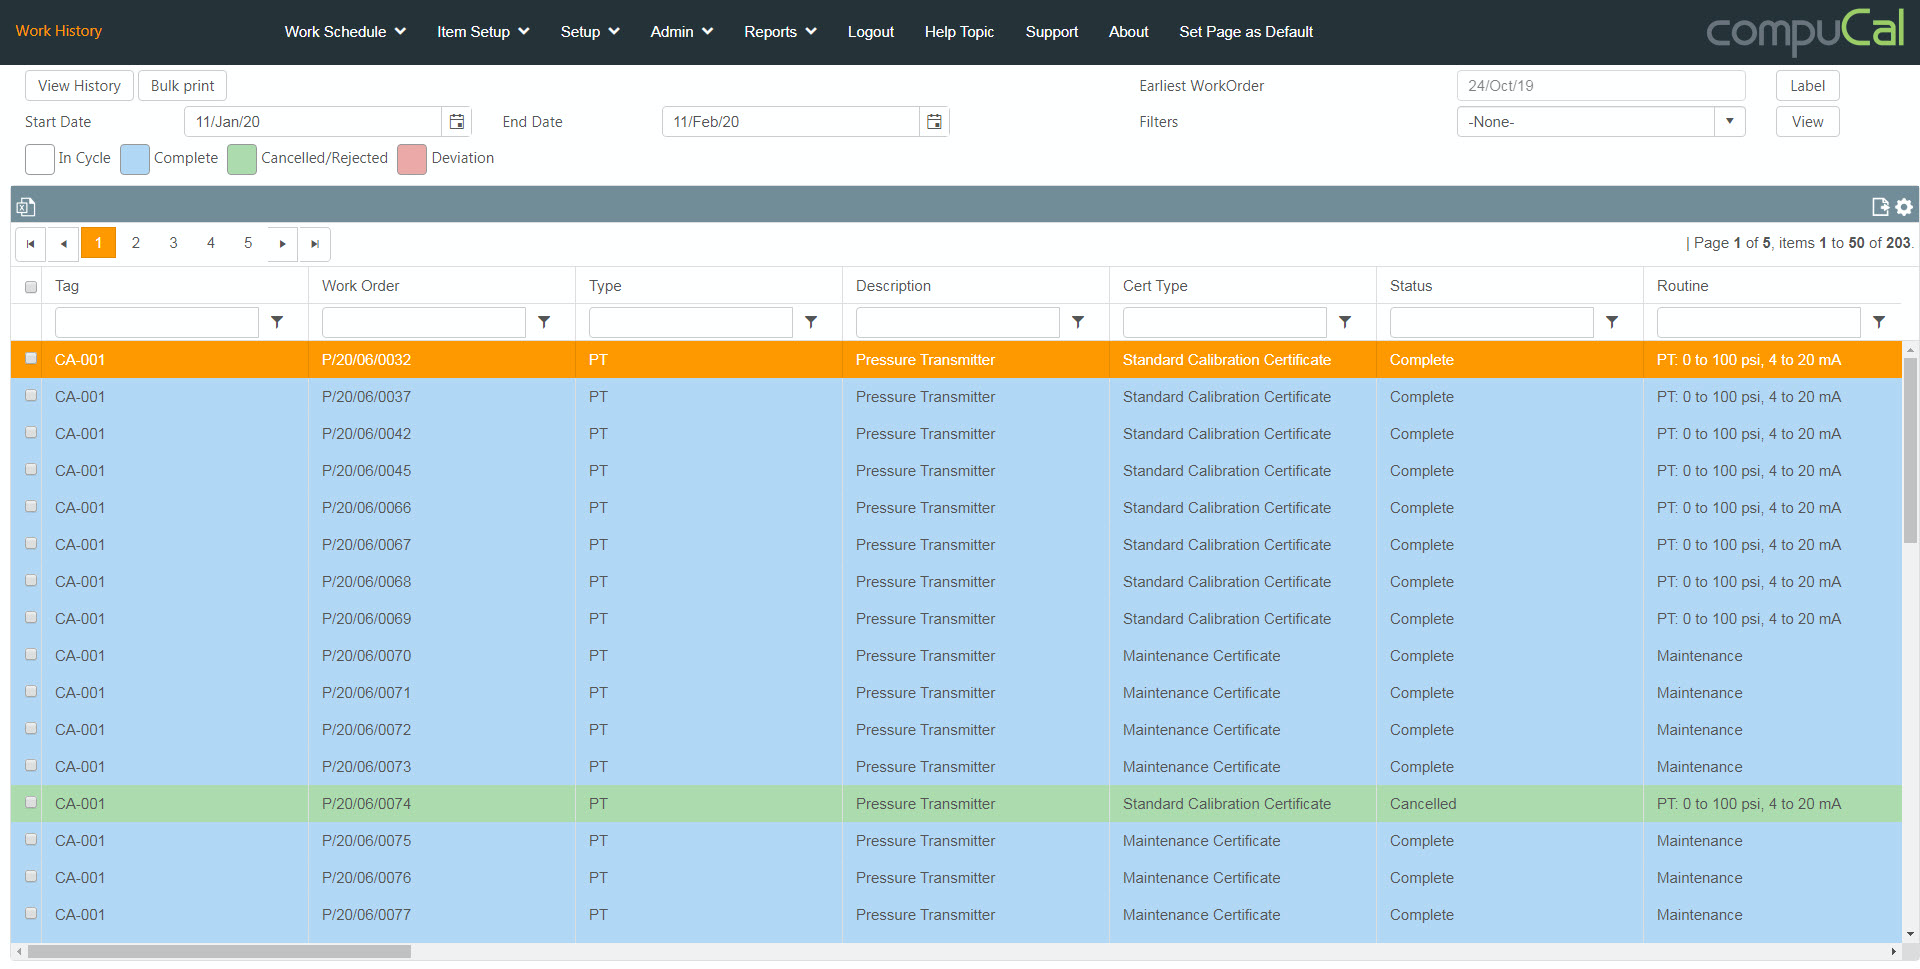The height and width of the screenshot is (969, 1920).
Task: Click the Routine column filter icon
Action: tap(1879, 322)
